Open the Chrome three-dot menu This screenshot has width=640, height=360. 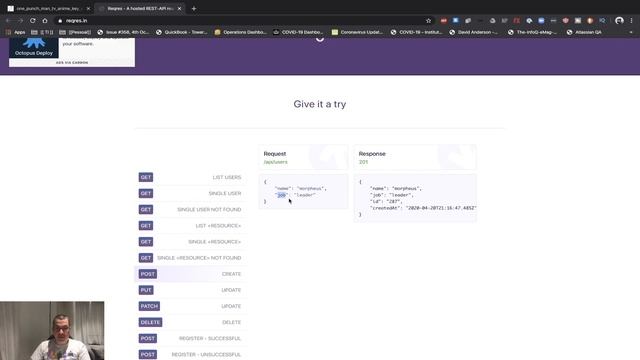click(631, 20)
